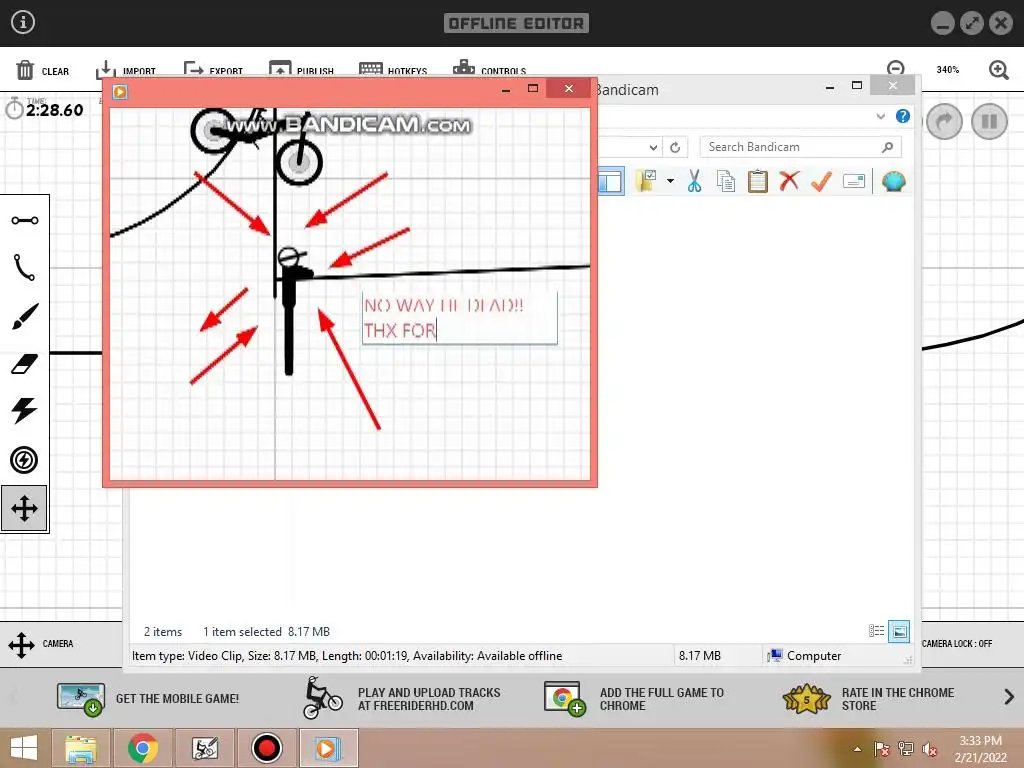Viewport: 1024px width, 768px height.
Task: Switch Explorer to large icons view
Action: pos(899,632)
